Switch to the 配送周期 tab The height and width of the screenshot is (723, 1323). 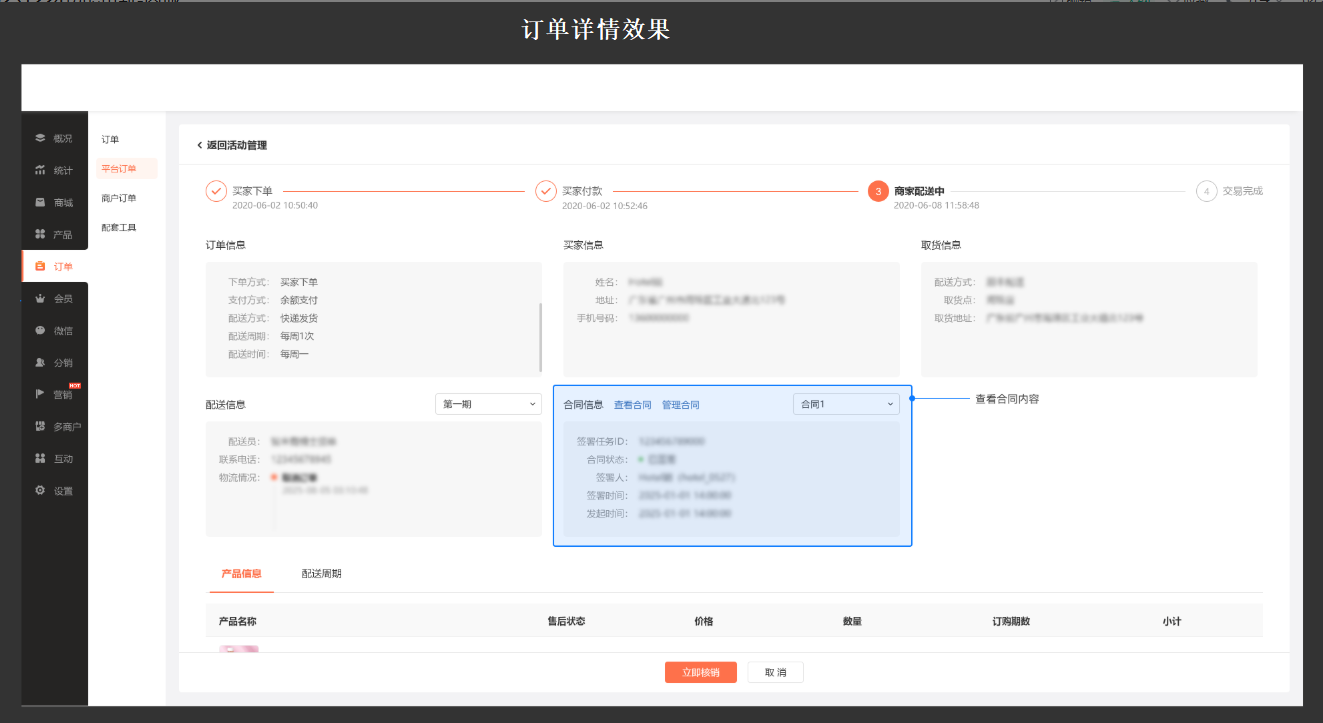321,574
